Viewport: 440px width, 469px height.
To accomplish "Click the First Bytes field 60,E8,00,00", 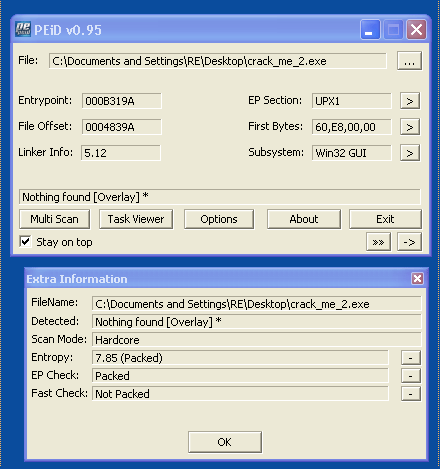I will pyautogui.click(x=352, y=127).
